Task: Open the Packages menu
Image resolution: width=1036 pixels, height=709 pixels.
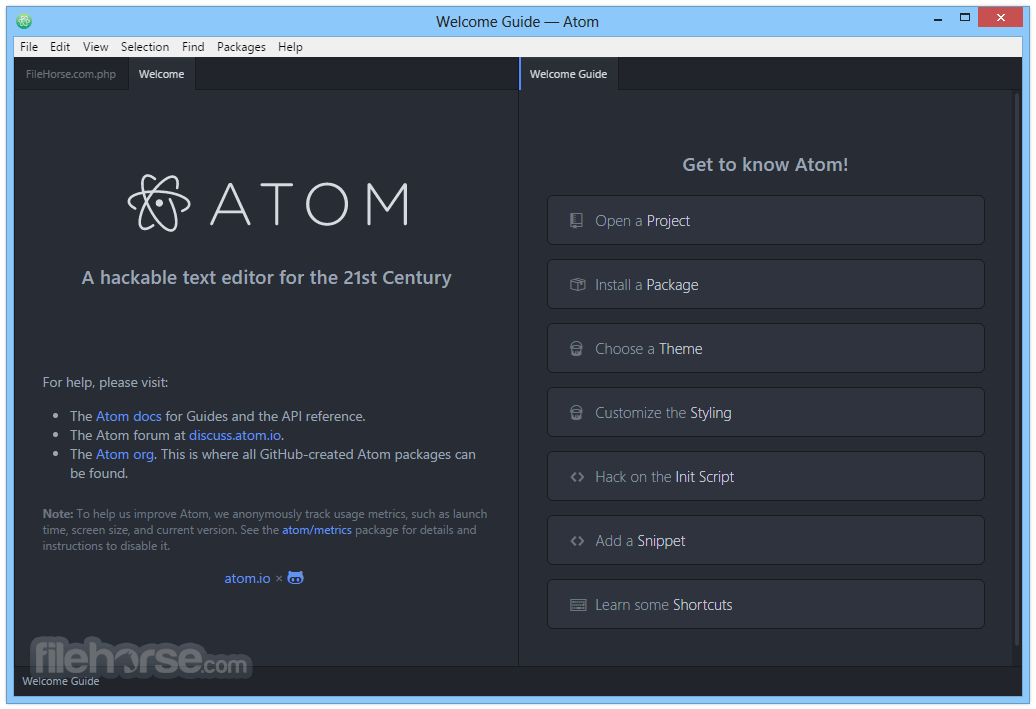Action: tap(241, 47)
